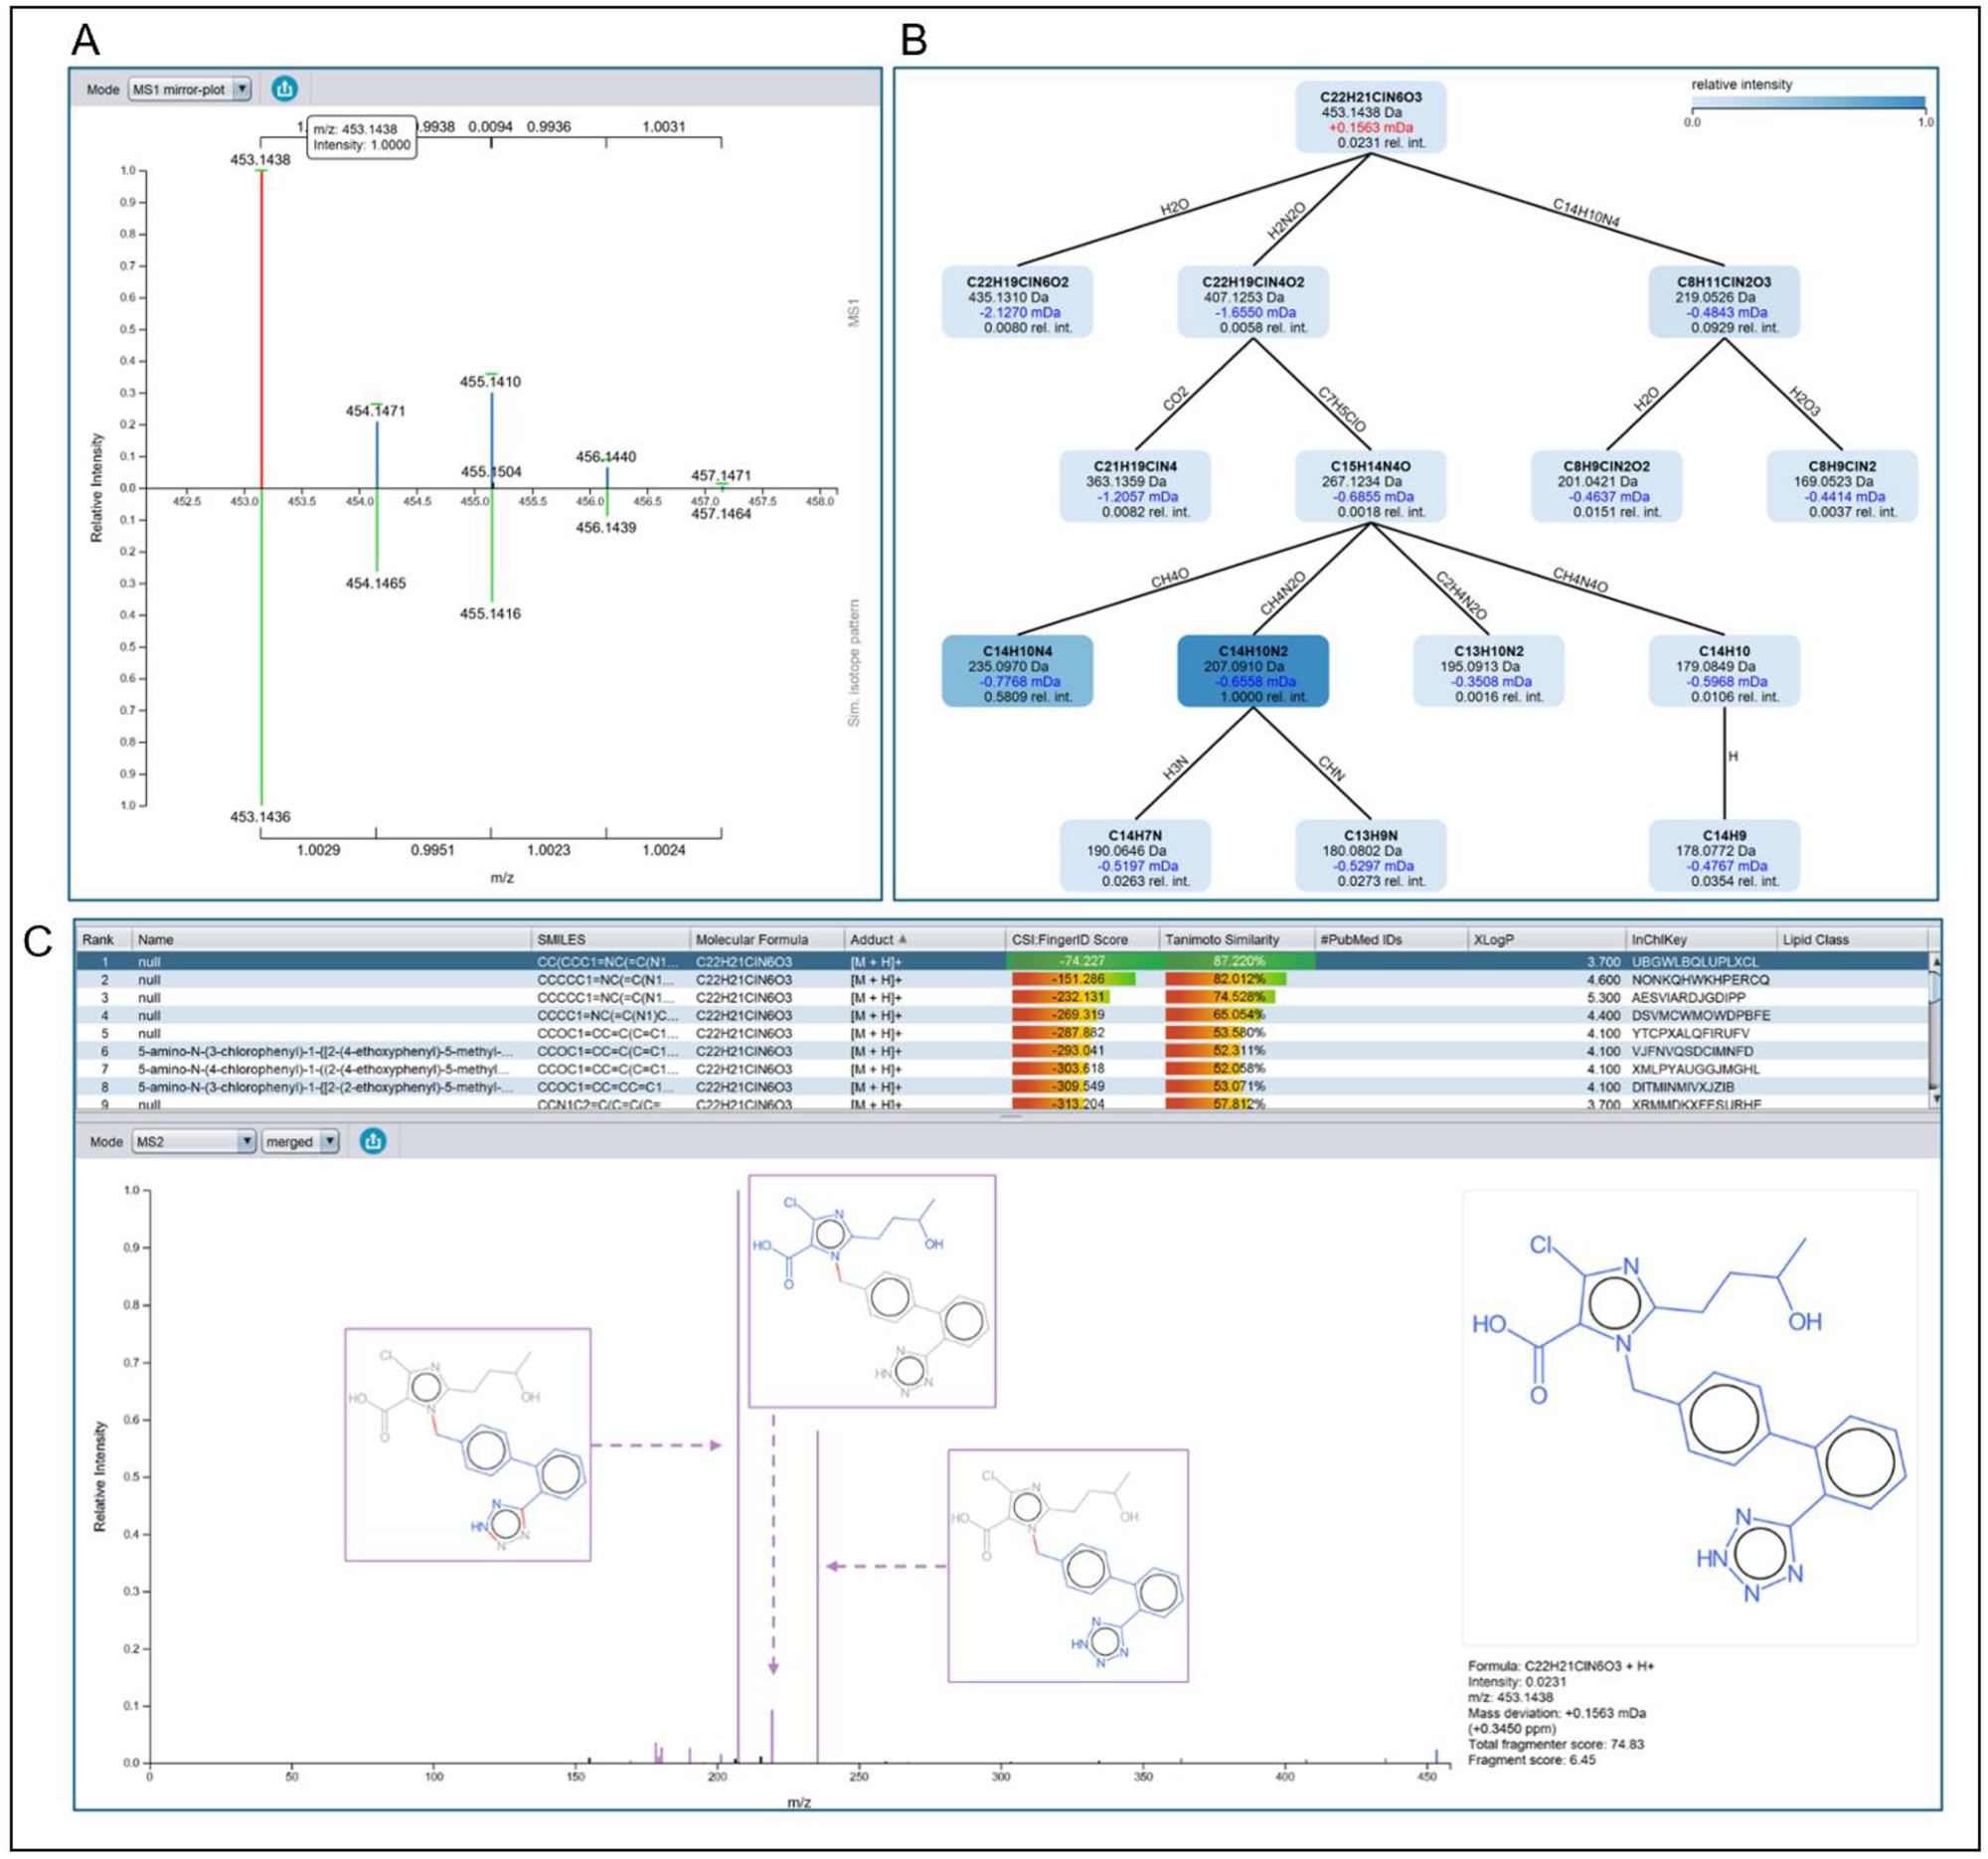Click the relative intensity color gradient bar
The width and height of the screenshot is (1988, 1859).
[x=1807, y=102]
